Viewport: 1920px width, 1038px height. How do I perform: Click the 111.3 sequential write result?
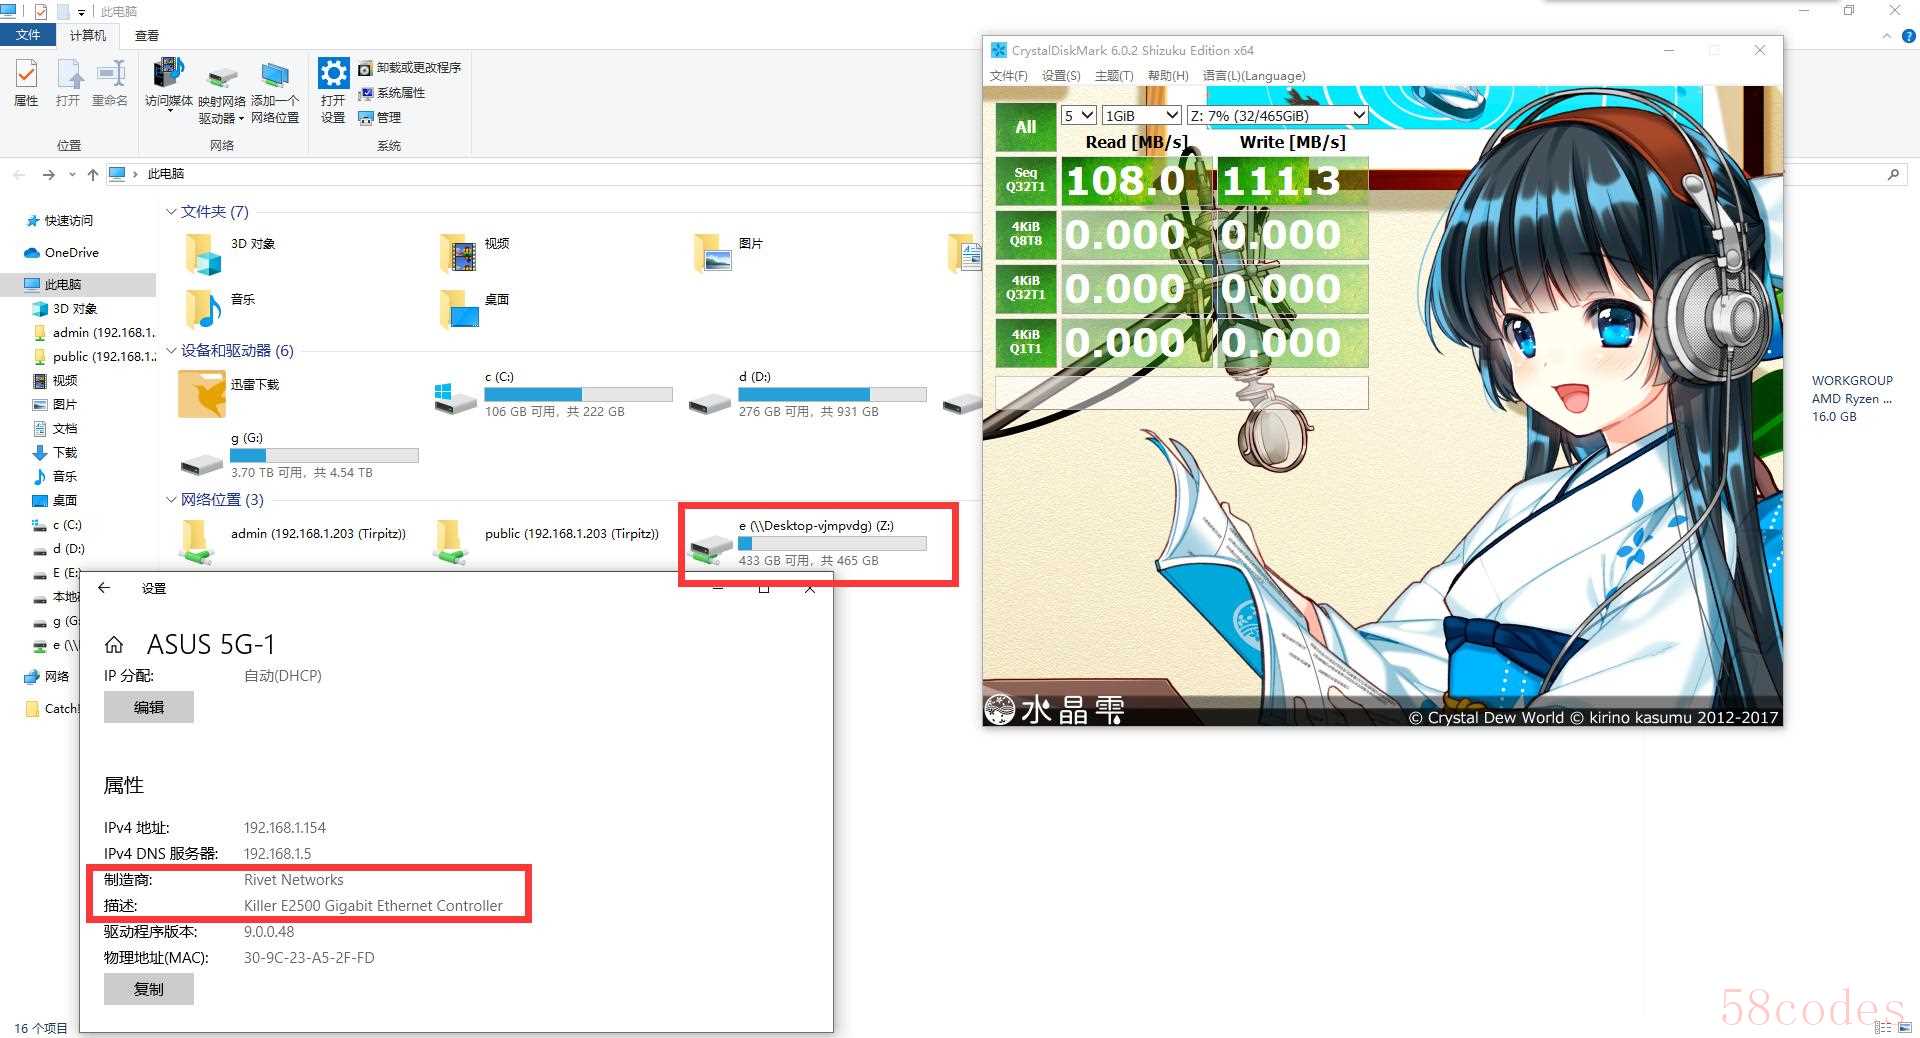(1292, 181)
